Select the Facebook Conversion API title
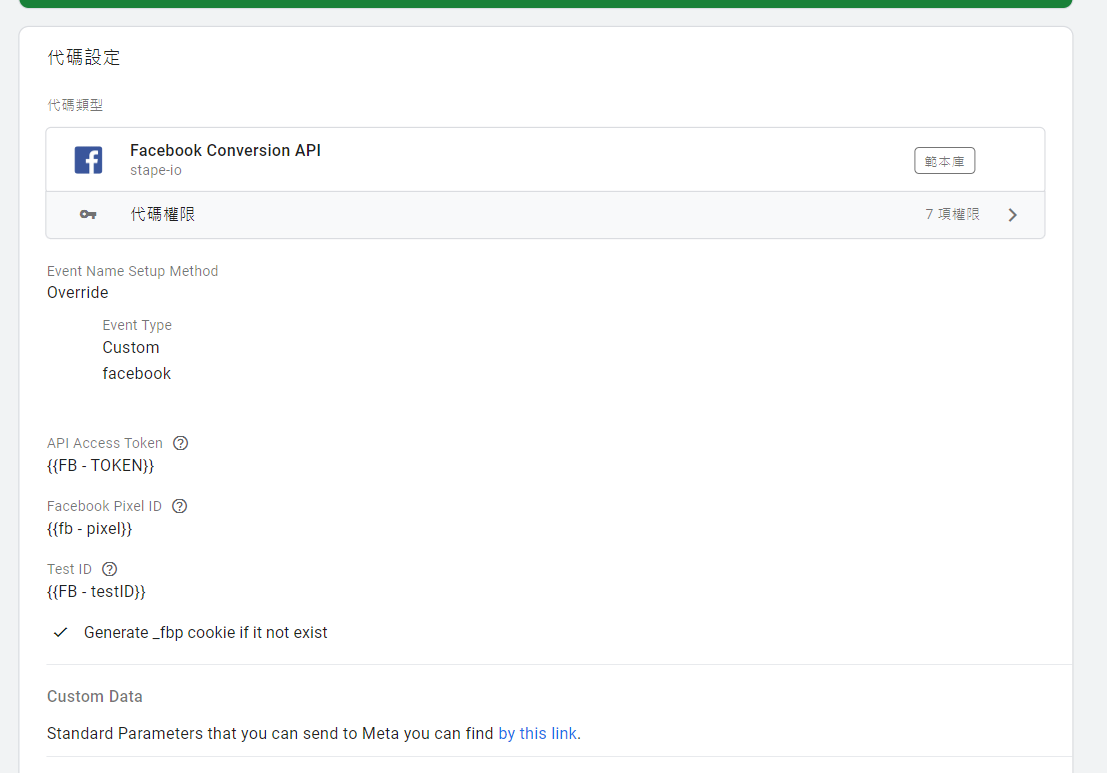The image size is (1107, 773). [x=225, y=150]
